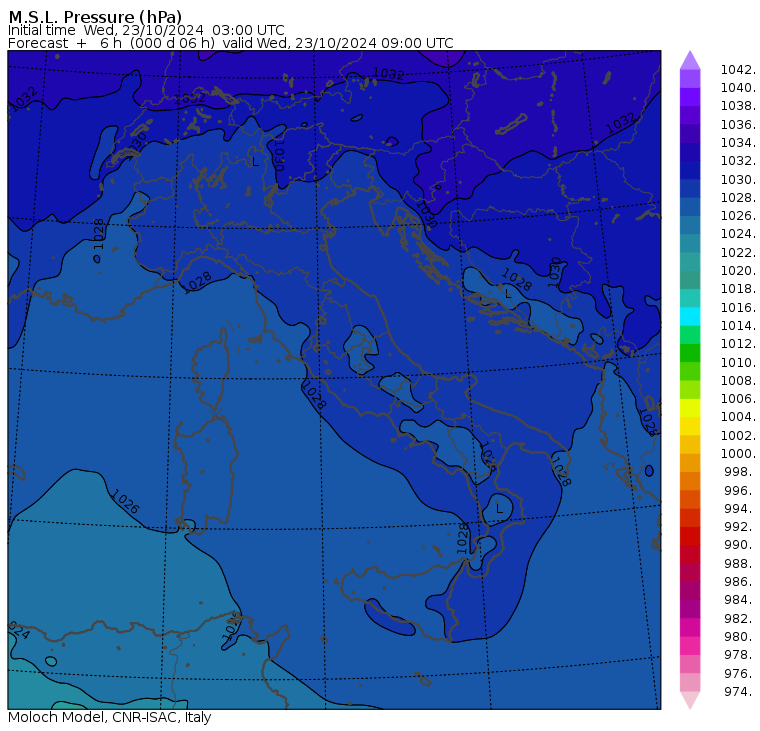This screenshot has width=760, height=731.
Task: Click the 1026 contour label west of Sardinia
Action: (x=125, y=502)
